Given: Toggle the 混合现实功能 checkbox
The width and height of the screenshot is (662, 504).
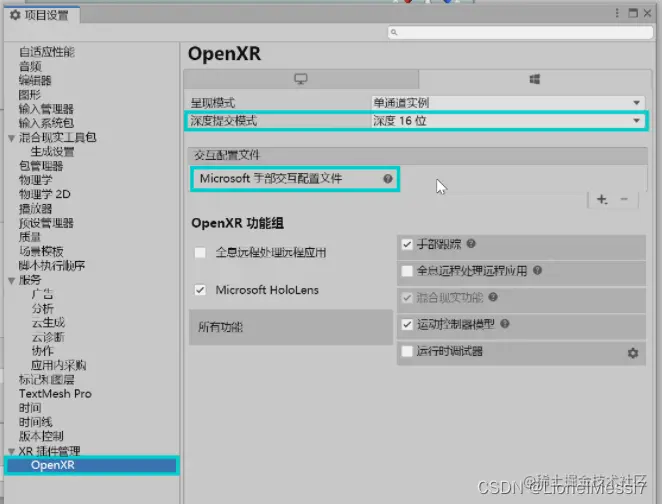Looking at the screenshot, I should (x=407, y=298).
